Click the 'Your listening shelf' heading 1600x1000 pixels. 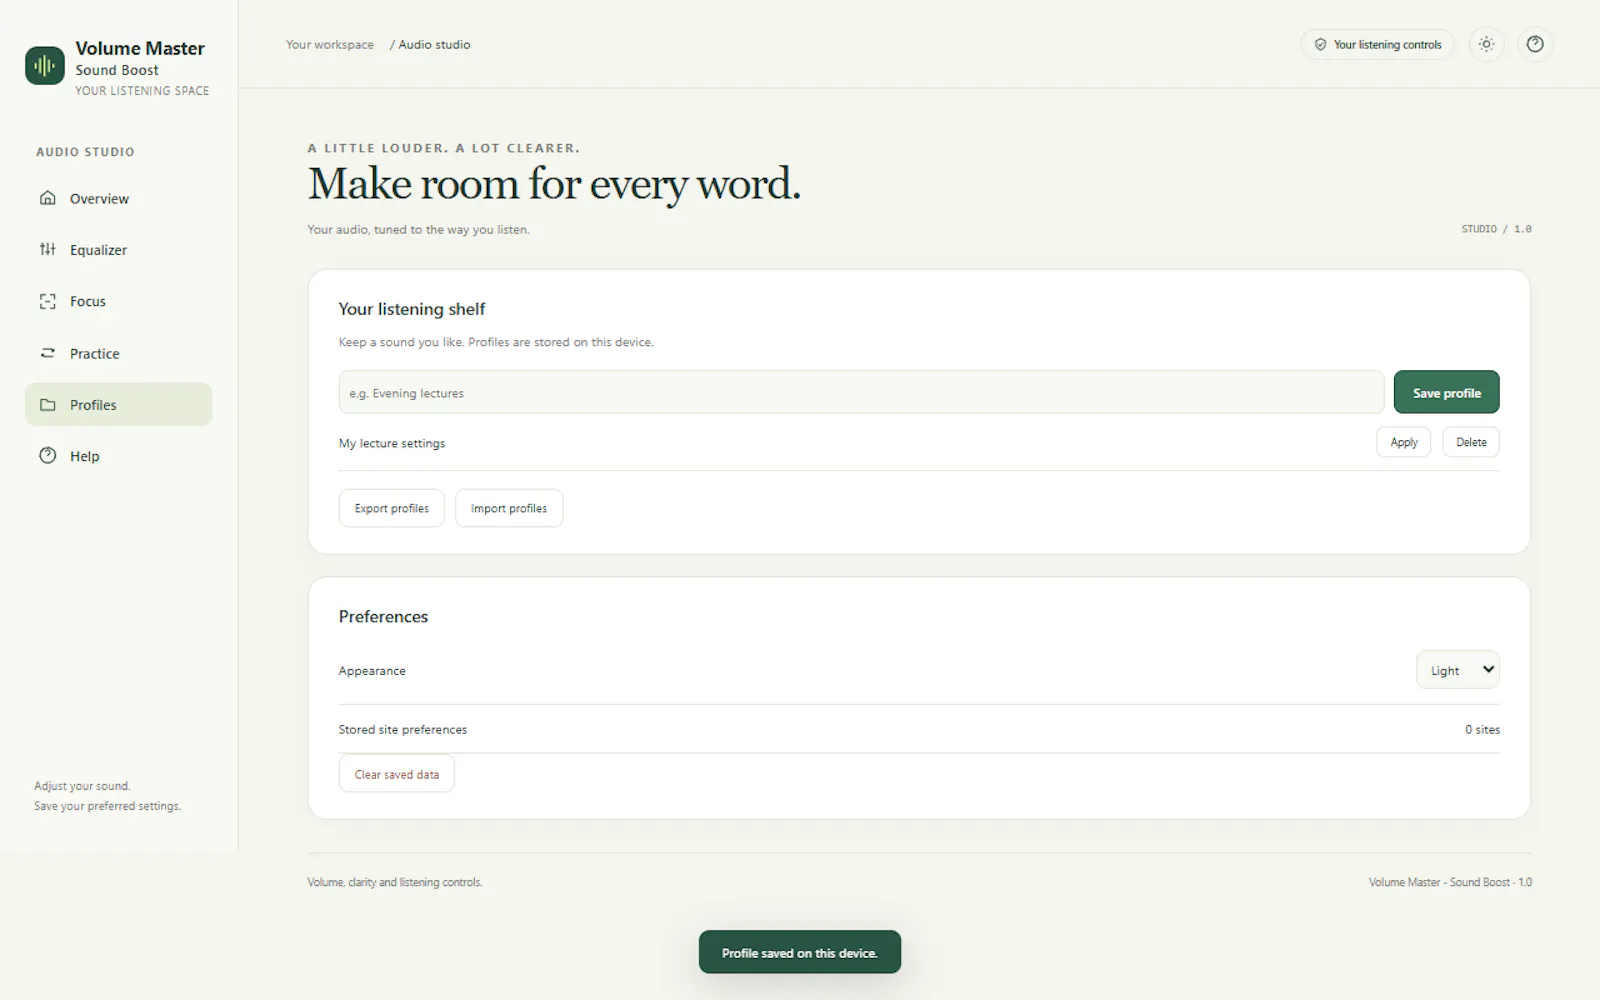(412, 309)
